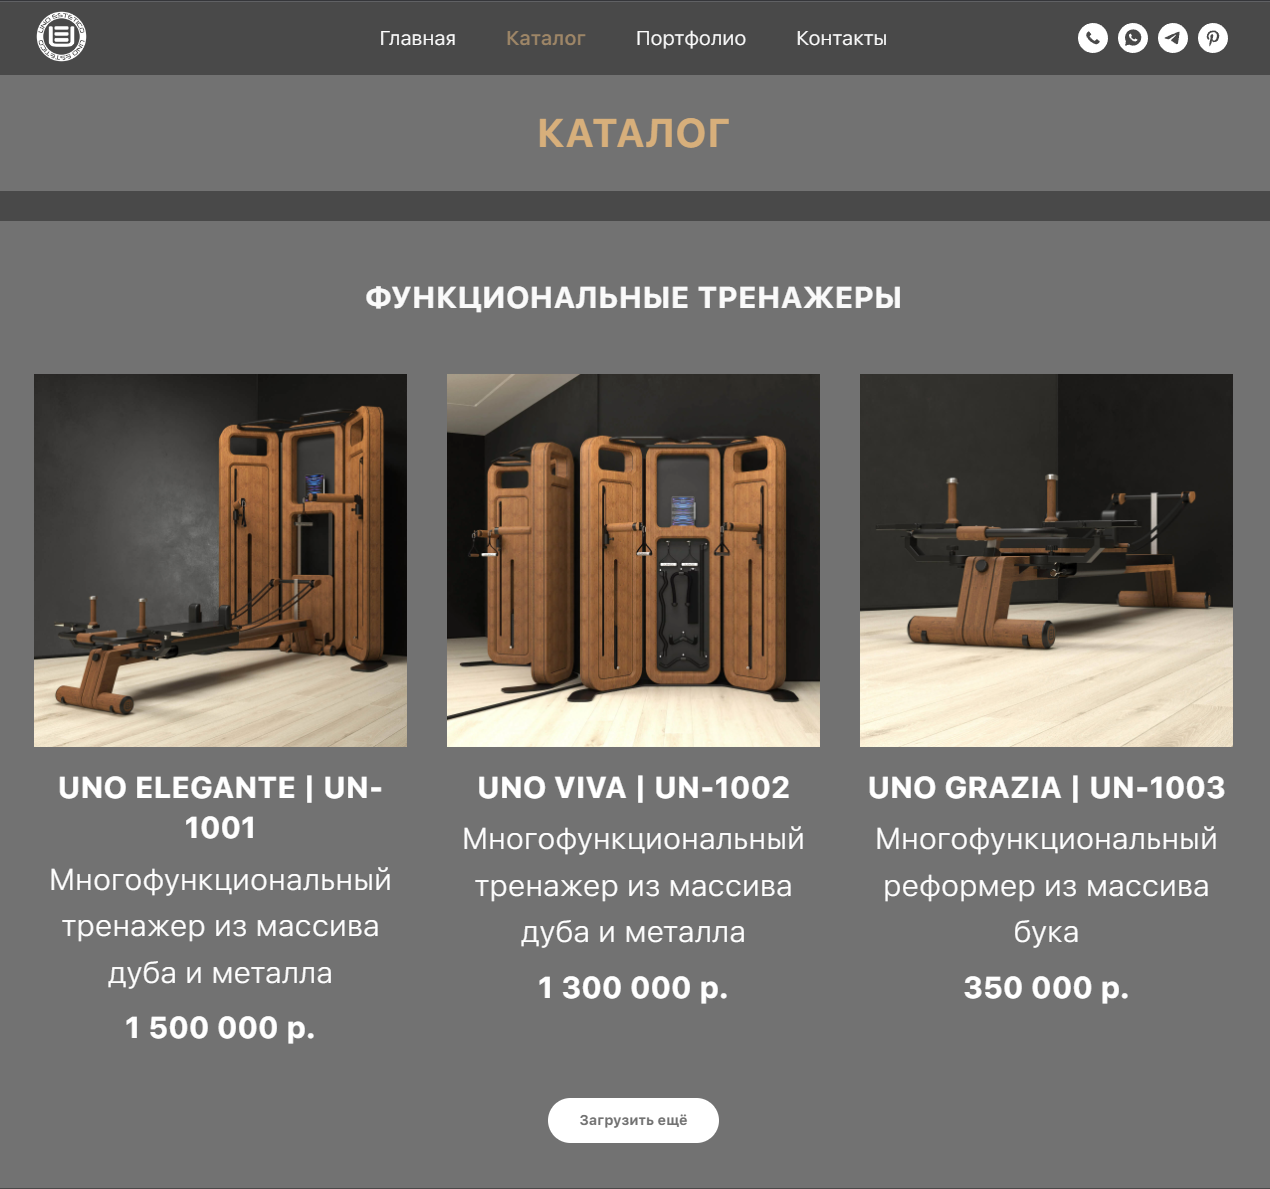Go to the Главная menu item
The image size is (1270, 1189).
(x=418, y=38)
